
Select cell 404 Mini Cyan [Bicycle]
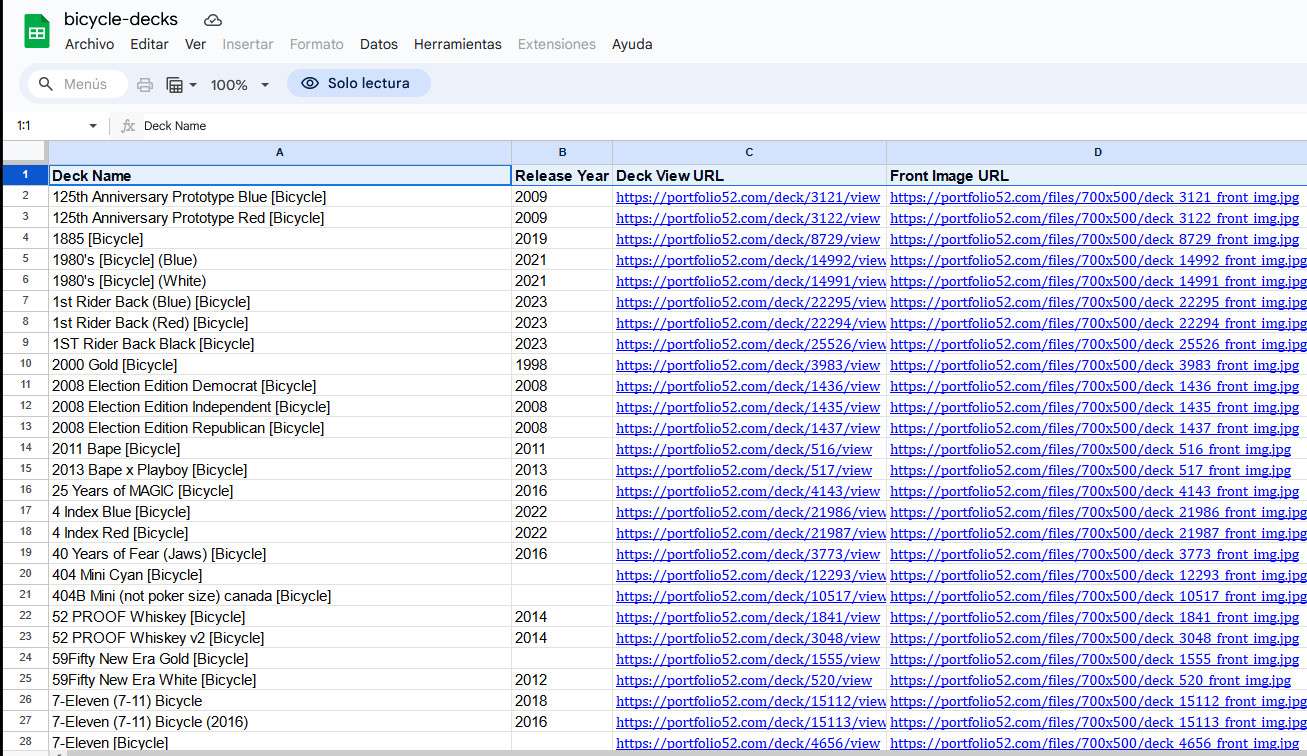pos(280,575)
